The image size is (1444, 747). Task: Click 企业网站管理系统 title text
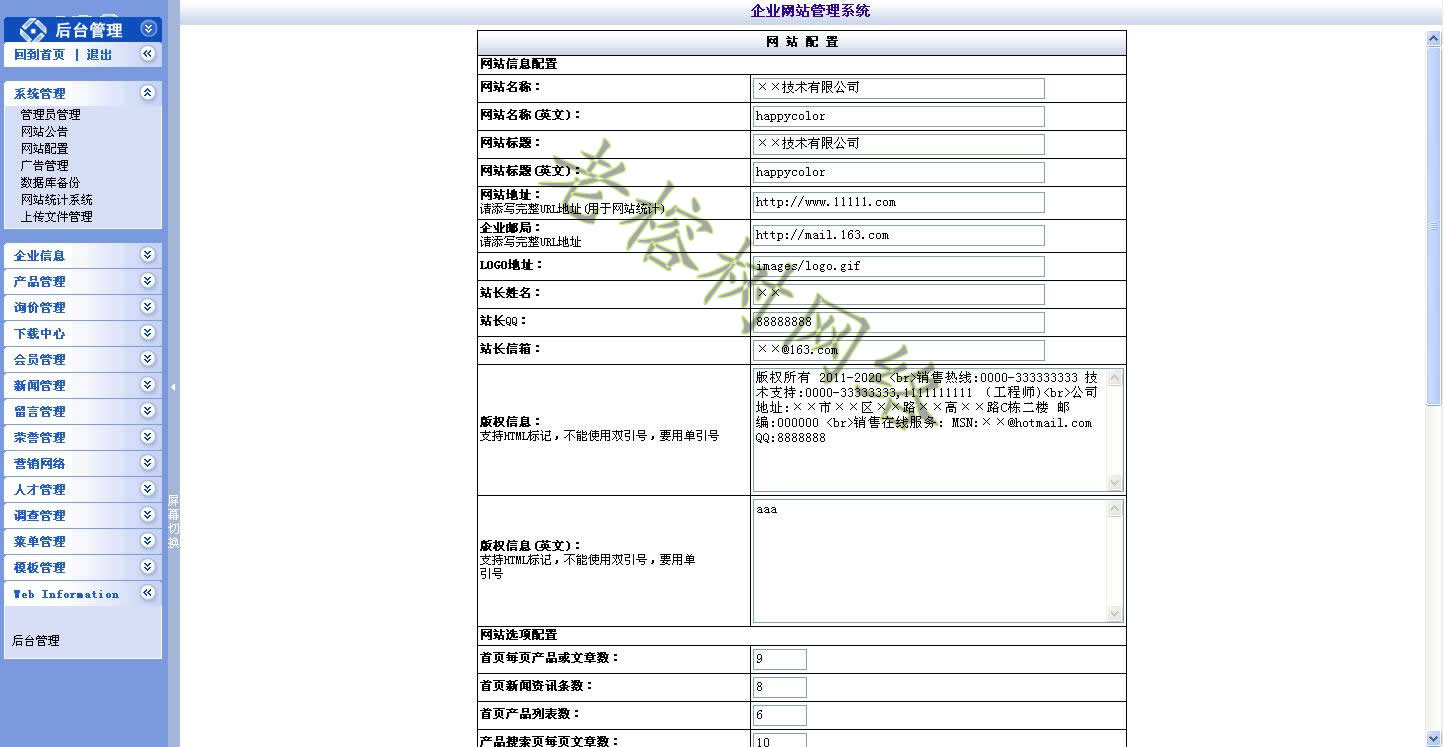tap(810, 11)
